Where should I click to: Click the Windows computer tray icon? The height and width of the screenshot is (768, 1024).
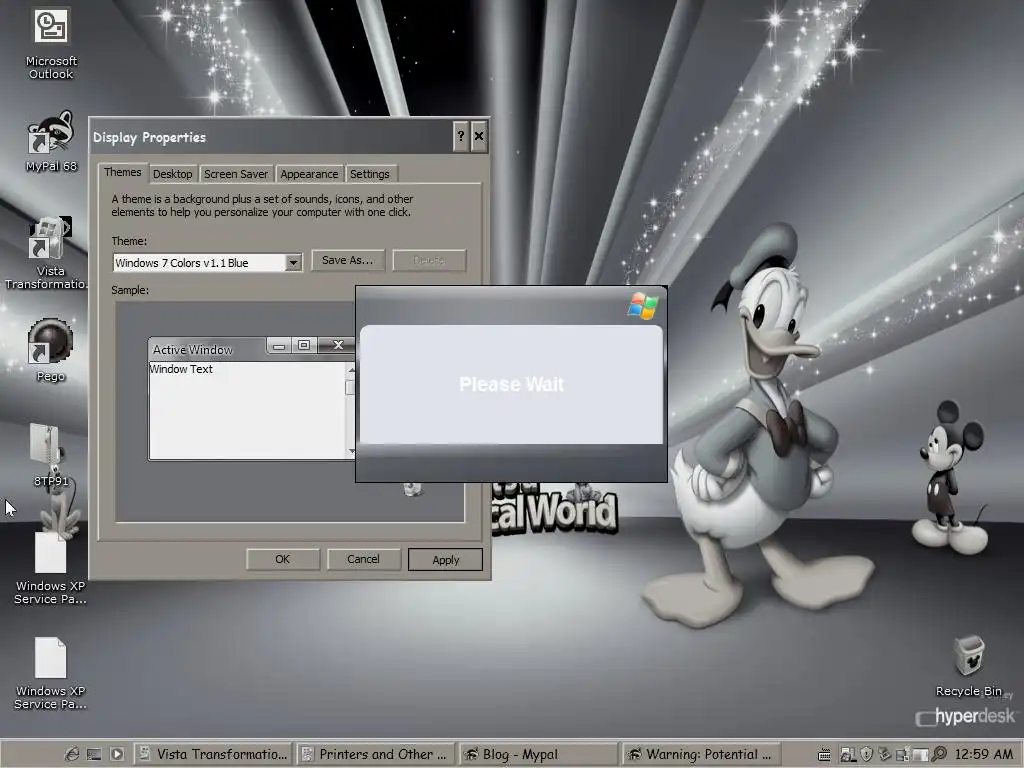(x=848, y=755)
